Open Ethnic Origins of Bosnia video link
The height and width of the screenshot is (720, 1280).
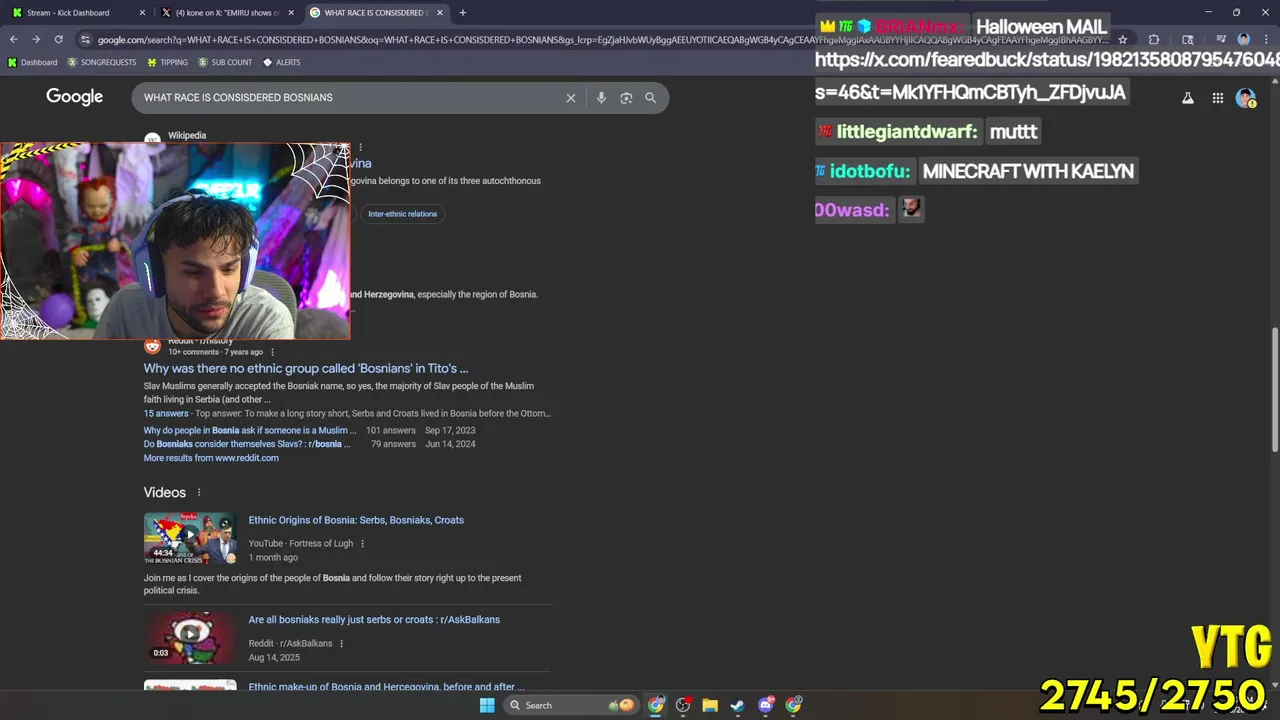[x=356, y=520]
